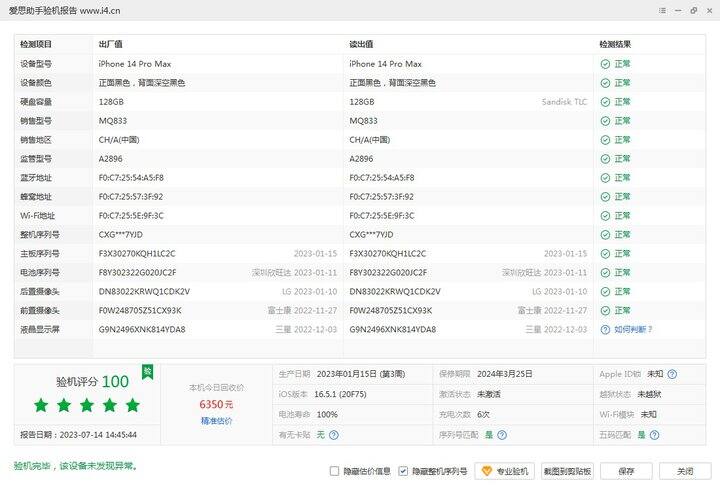Click help icon next to 五码匹配
720x490 pixels.
pyautogui.click(x=655, y=434)
